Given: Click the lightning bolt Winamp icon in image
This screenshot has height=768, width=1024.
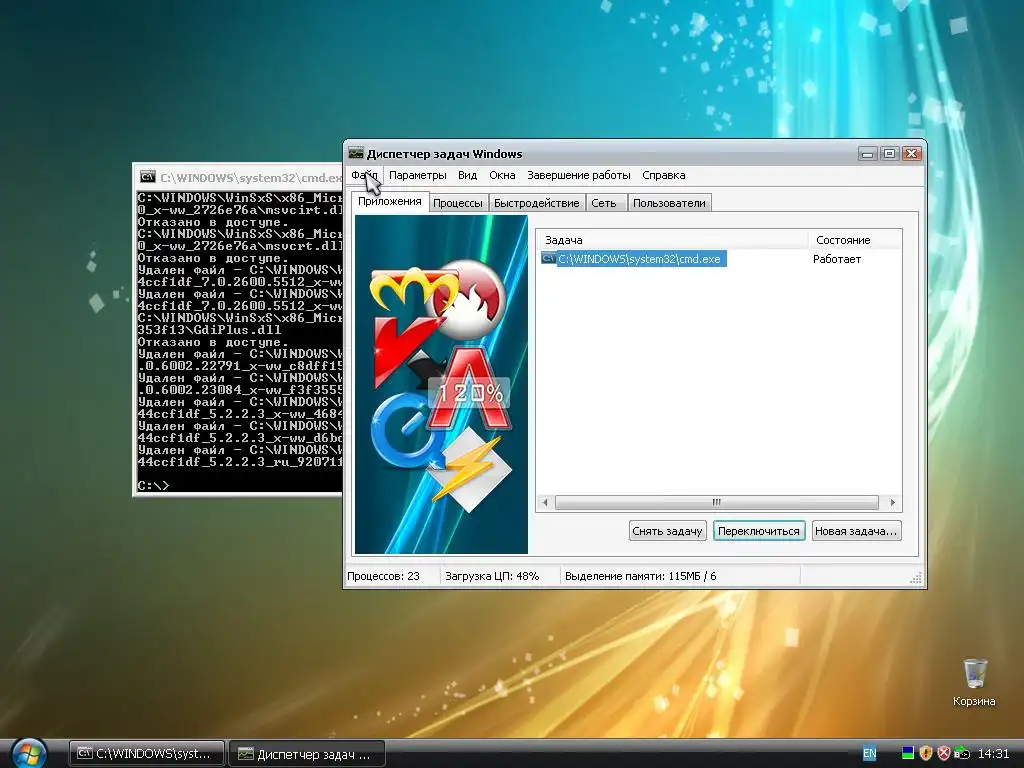Looking at the screenshot, I should pos(468,469).
